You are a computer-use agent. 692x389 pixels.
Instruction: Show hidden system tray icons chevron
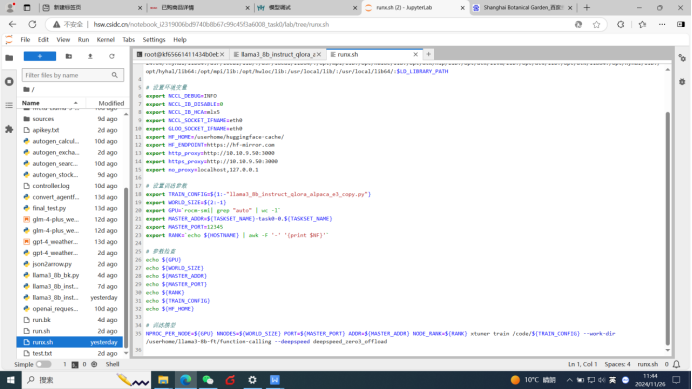click(x=569, y=380)
